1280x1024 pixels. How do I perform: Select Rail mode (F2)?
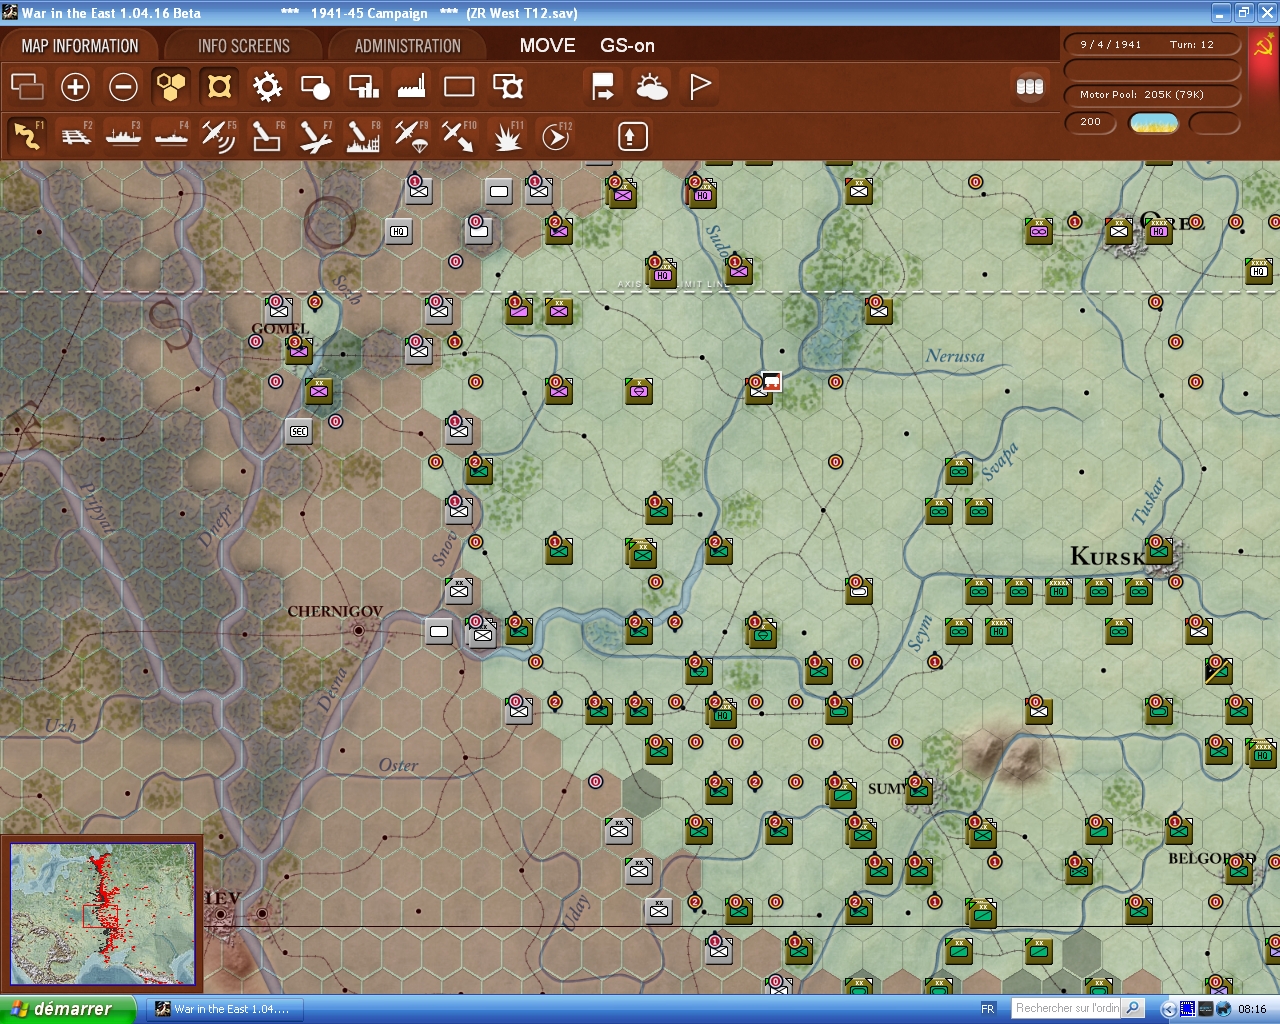click(x=75, y=136)
